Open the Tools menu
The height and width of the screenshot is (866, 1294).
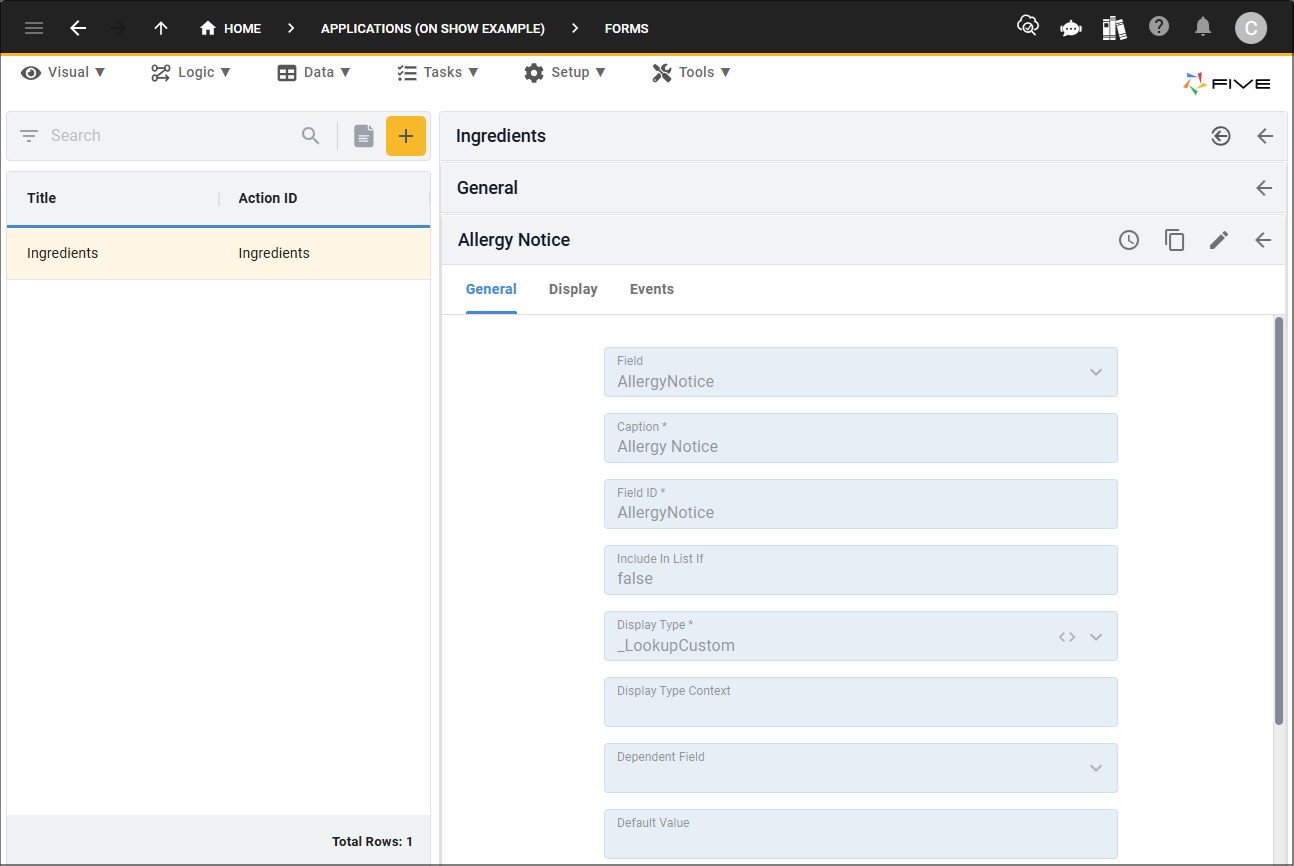tap(692, 72)
